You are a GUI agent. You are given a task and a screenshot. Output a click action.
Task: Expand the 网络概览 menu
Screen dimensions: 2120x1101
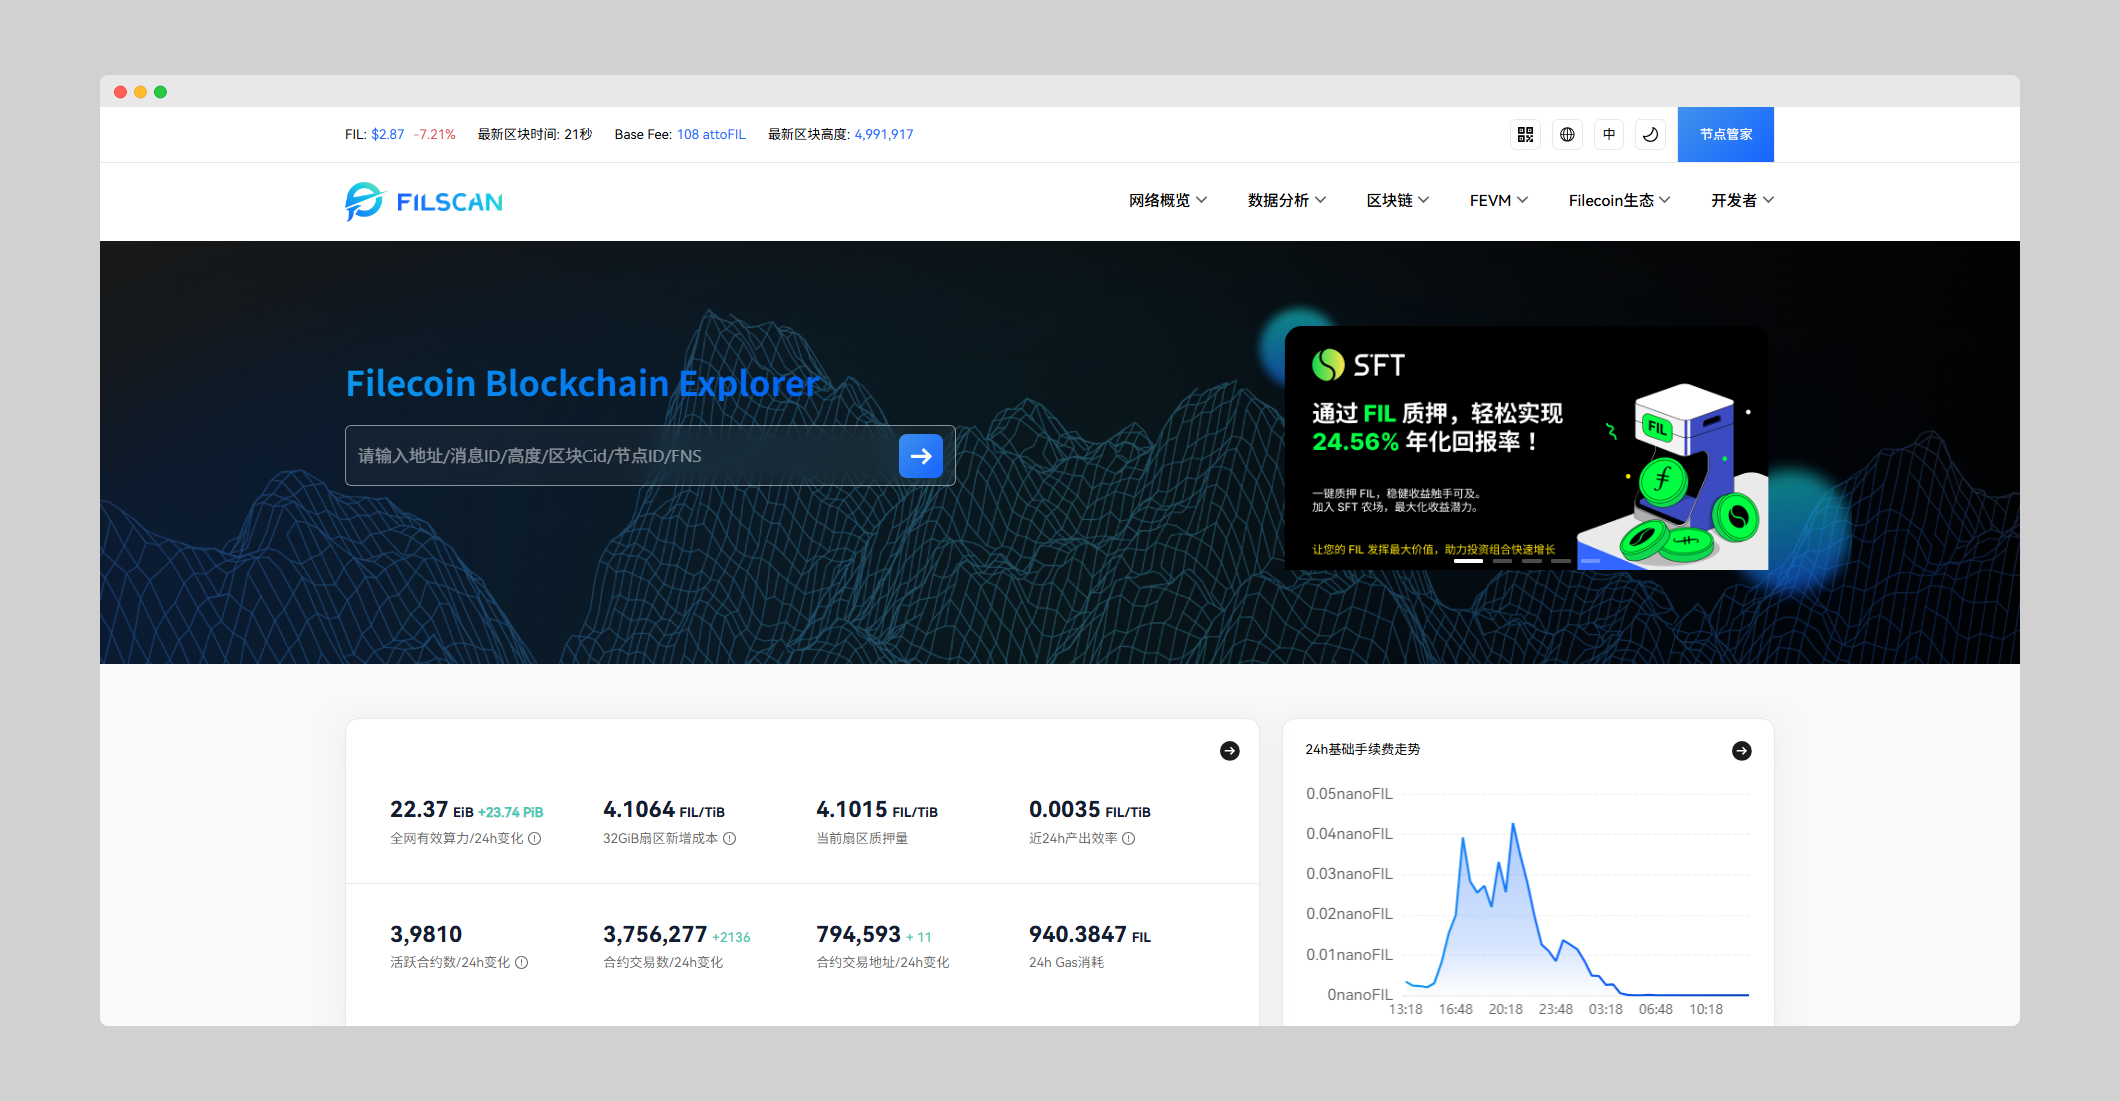click(x=1168, y=201)
